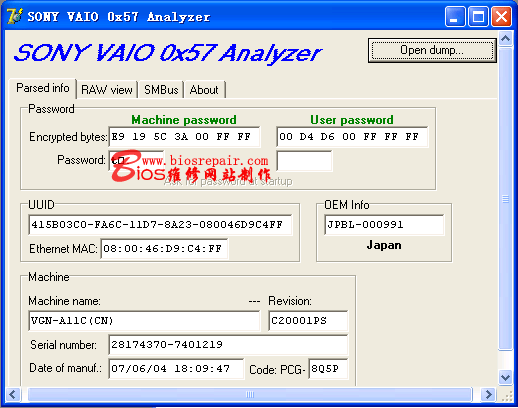Image resolution: width=518 pixels, height=408 pixels.
Task: Maximize the Analyzer window
Action: [478, 16]
